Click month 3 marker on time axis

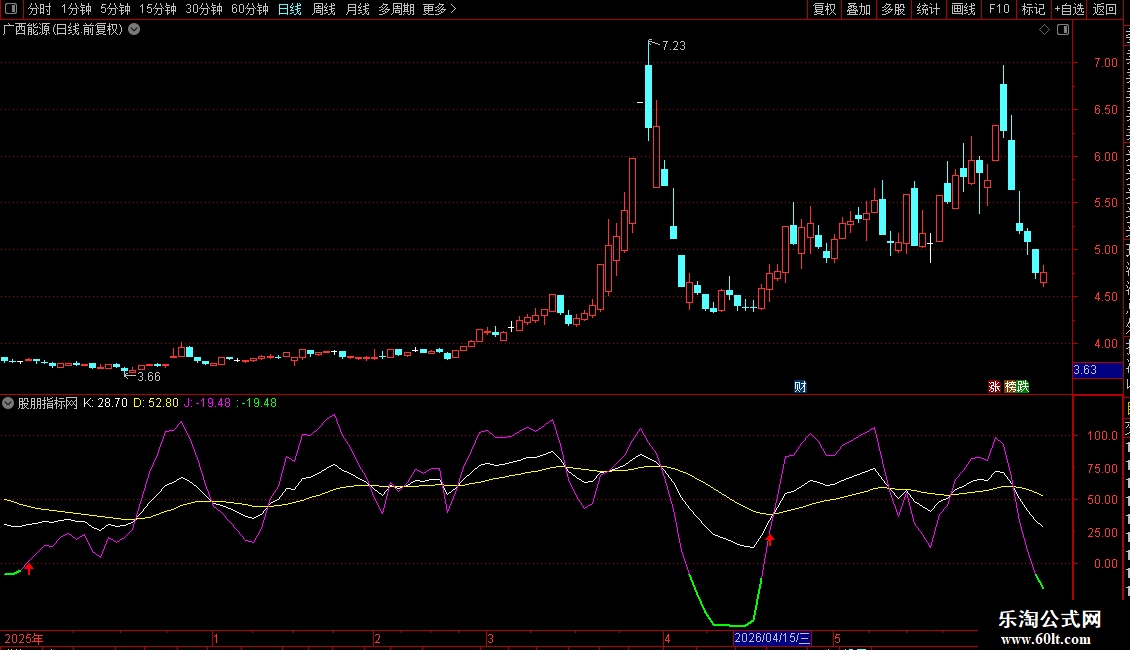tap(490, 638)
